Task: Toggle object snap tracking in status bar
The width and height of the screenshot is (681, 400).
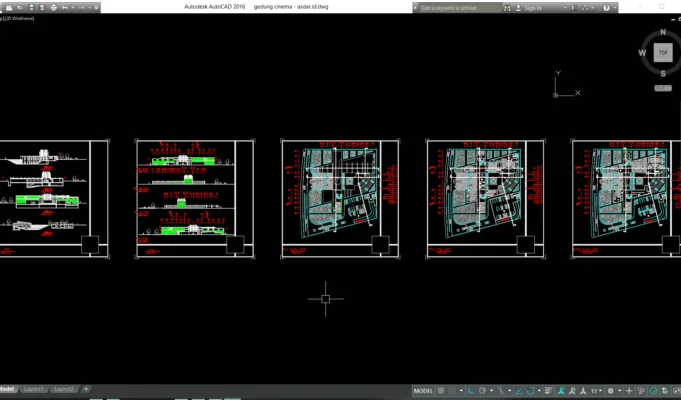Action: [518, 391]
